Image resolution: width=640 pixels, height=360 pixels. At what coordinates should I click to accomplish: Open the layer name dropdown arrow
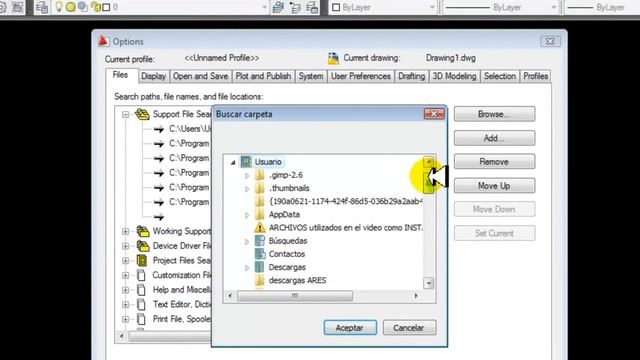[x=264, y=7]
